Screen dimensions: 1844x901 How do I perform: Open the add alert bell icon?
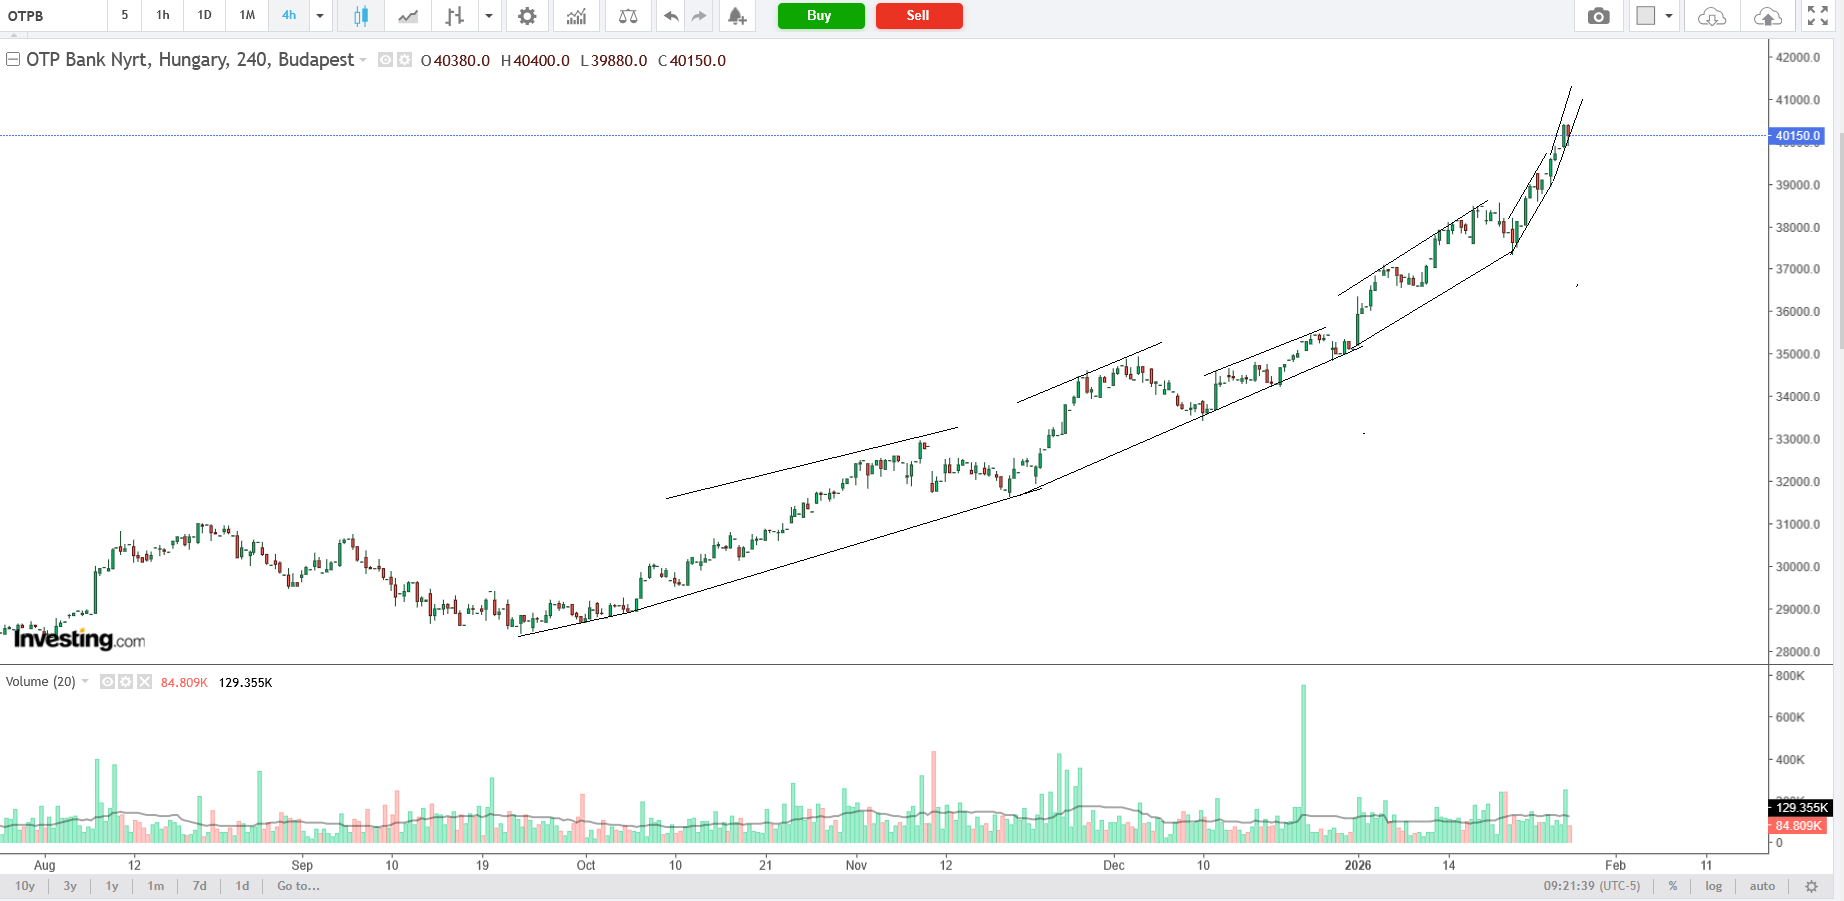coord(737,16)
